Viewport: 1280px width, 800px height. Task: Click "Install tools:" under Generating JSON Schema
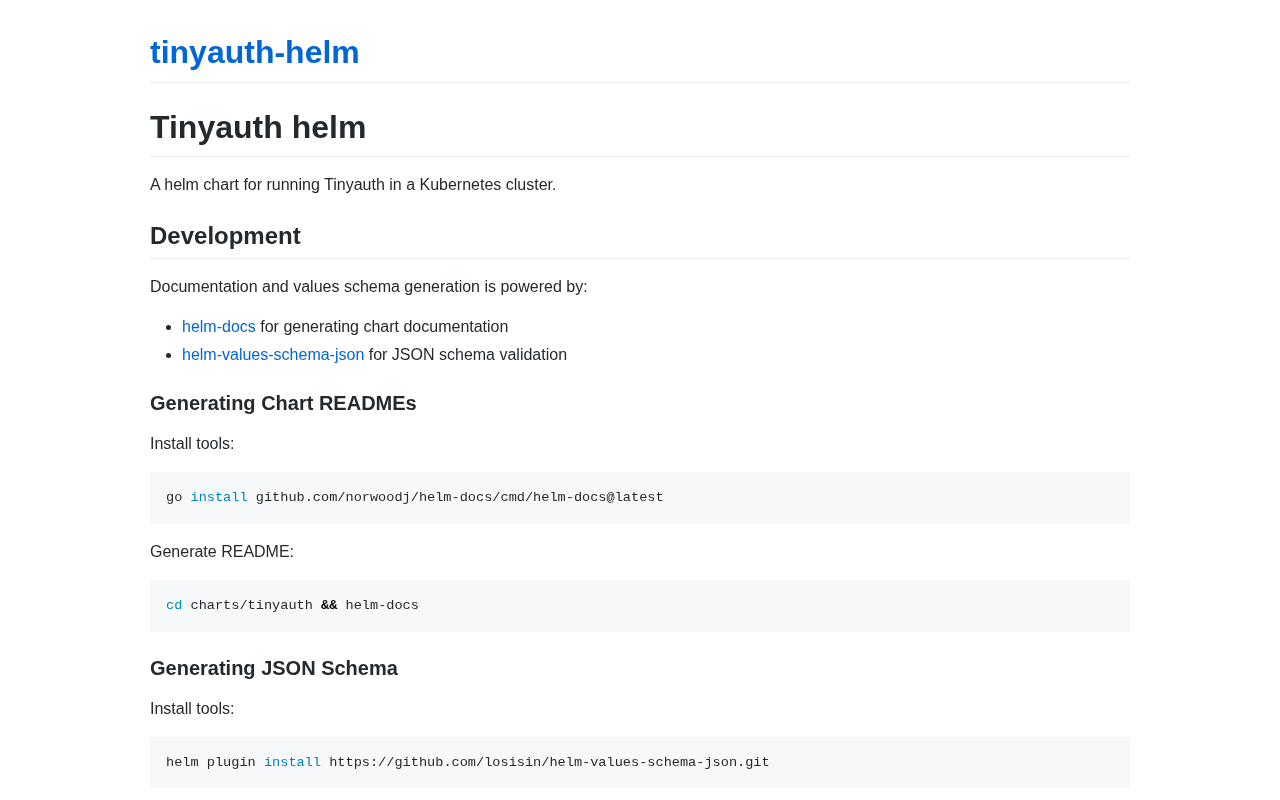click(x=192, y=709)
